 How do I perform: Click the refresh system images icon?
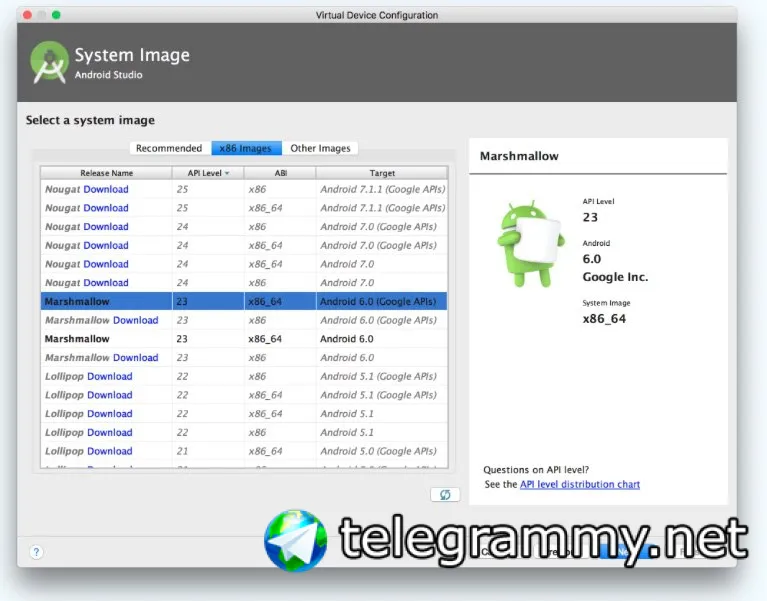point(445,494)
